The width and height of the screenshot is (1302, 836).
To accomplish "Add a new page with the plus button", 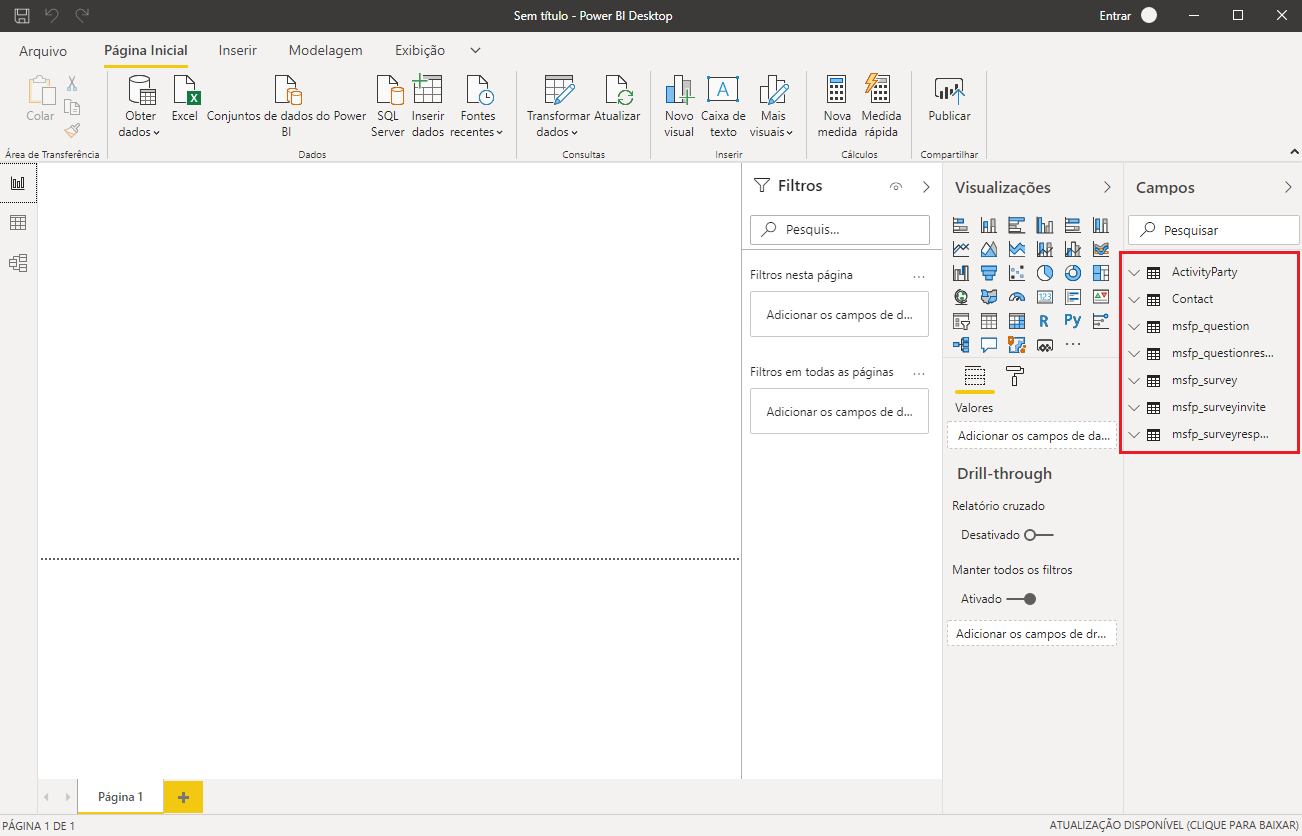I will (x=183, y=797).
